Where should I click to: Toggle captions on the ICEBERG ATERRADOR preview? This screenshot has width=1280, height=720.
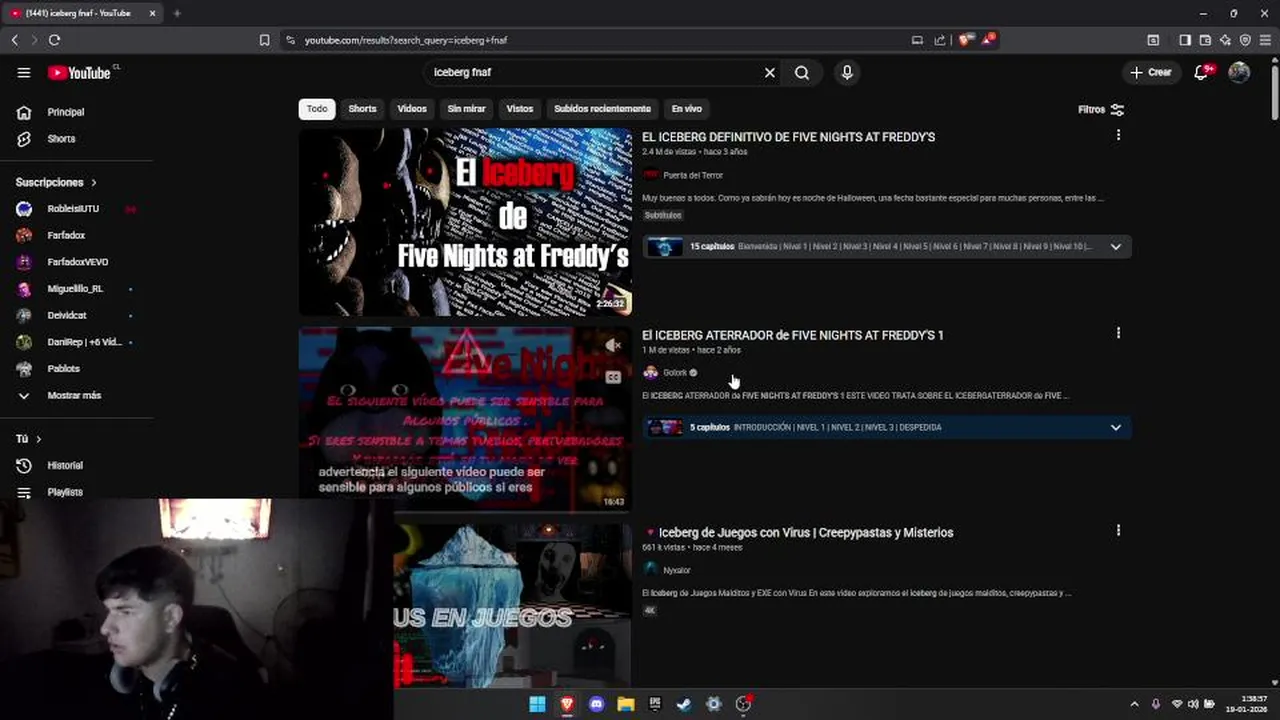pos(613,377)
